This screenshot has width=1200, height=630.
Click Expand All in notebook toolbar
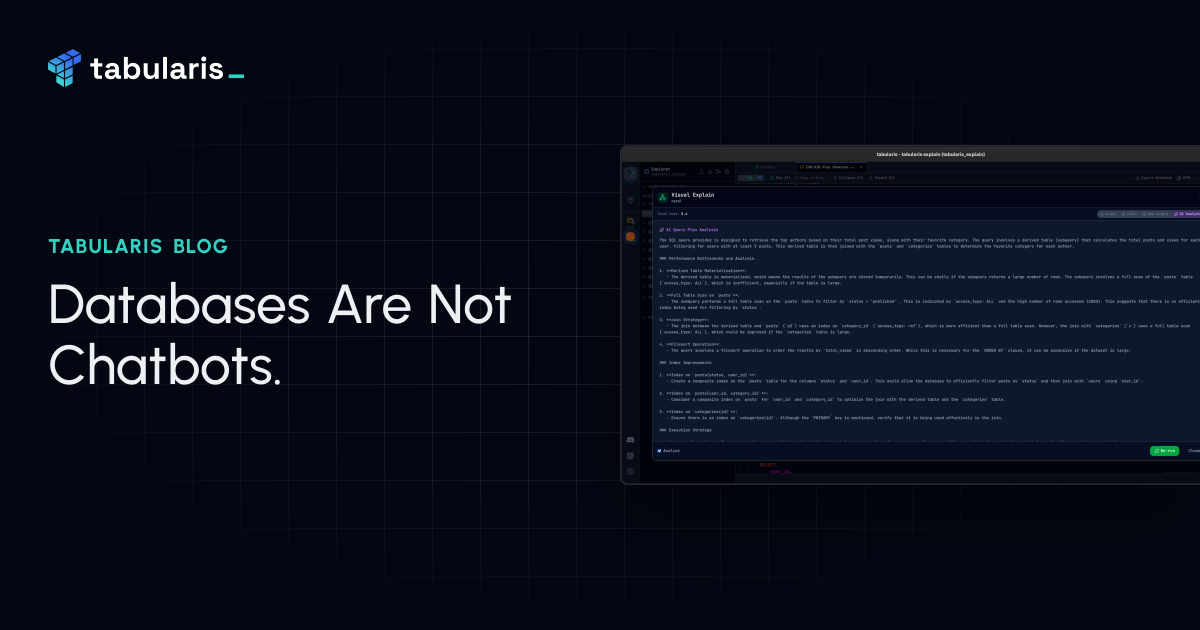click(884, 178)
